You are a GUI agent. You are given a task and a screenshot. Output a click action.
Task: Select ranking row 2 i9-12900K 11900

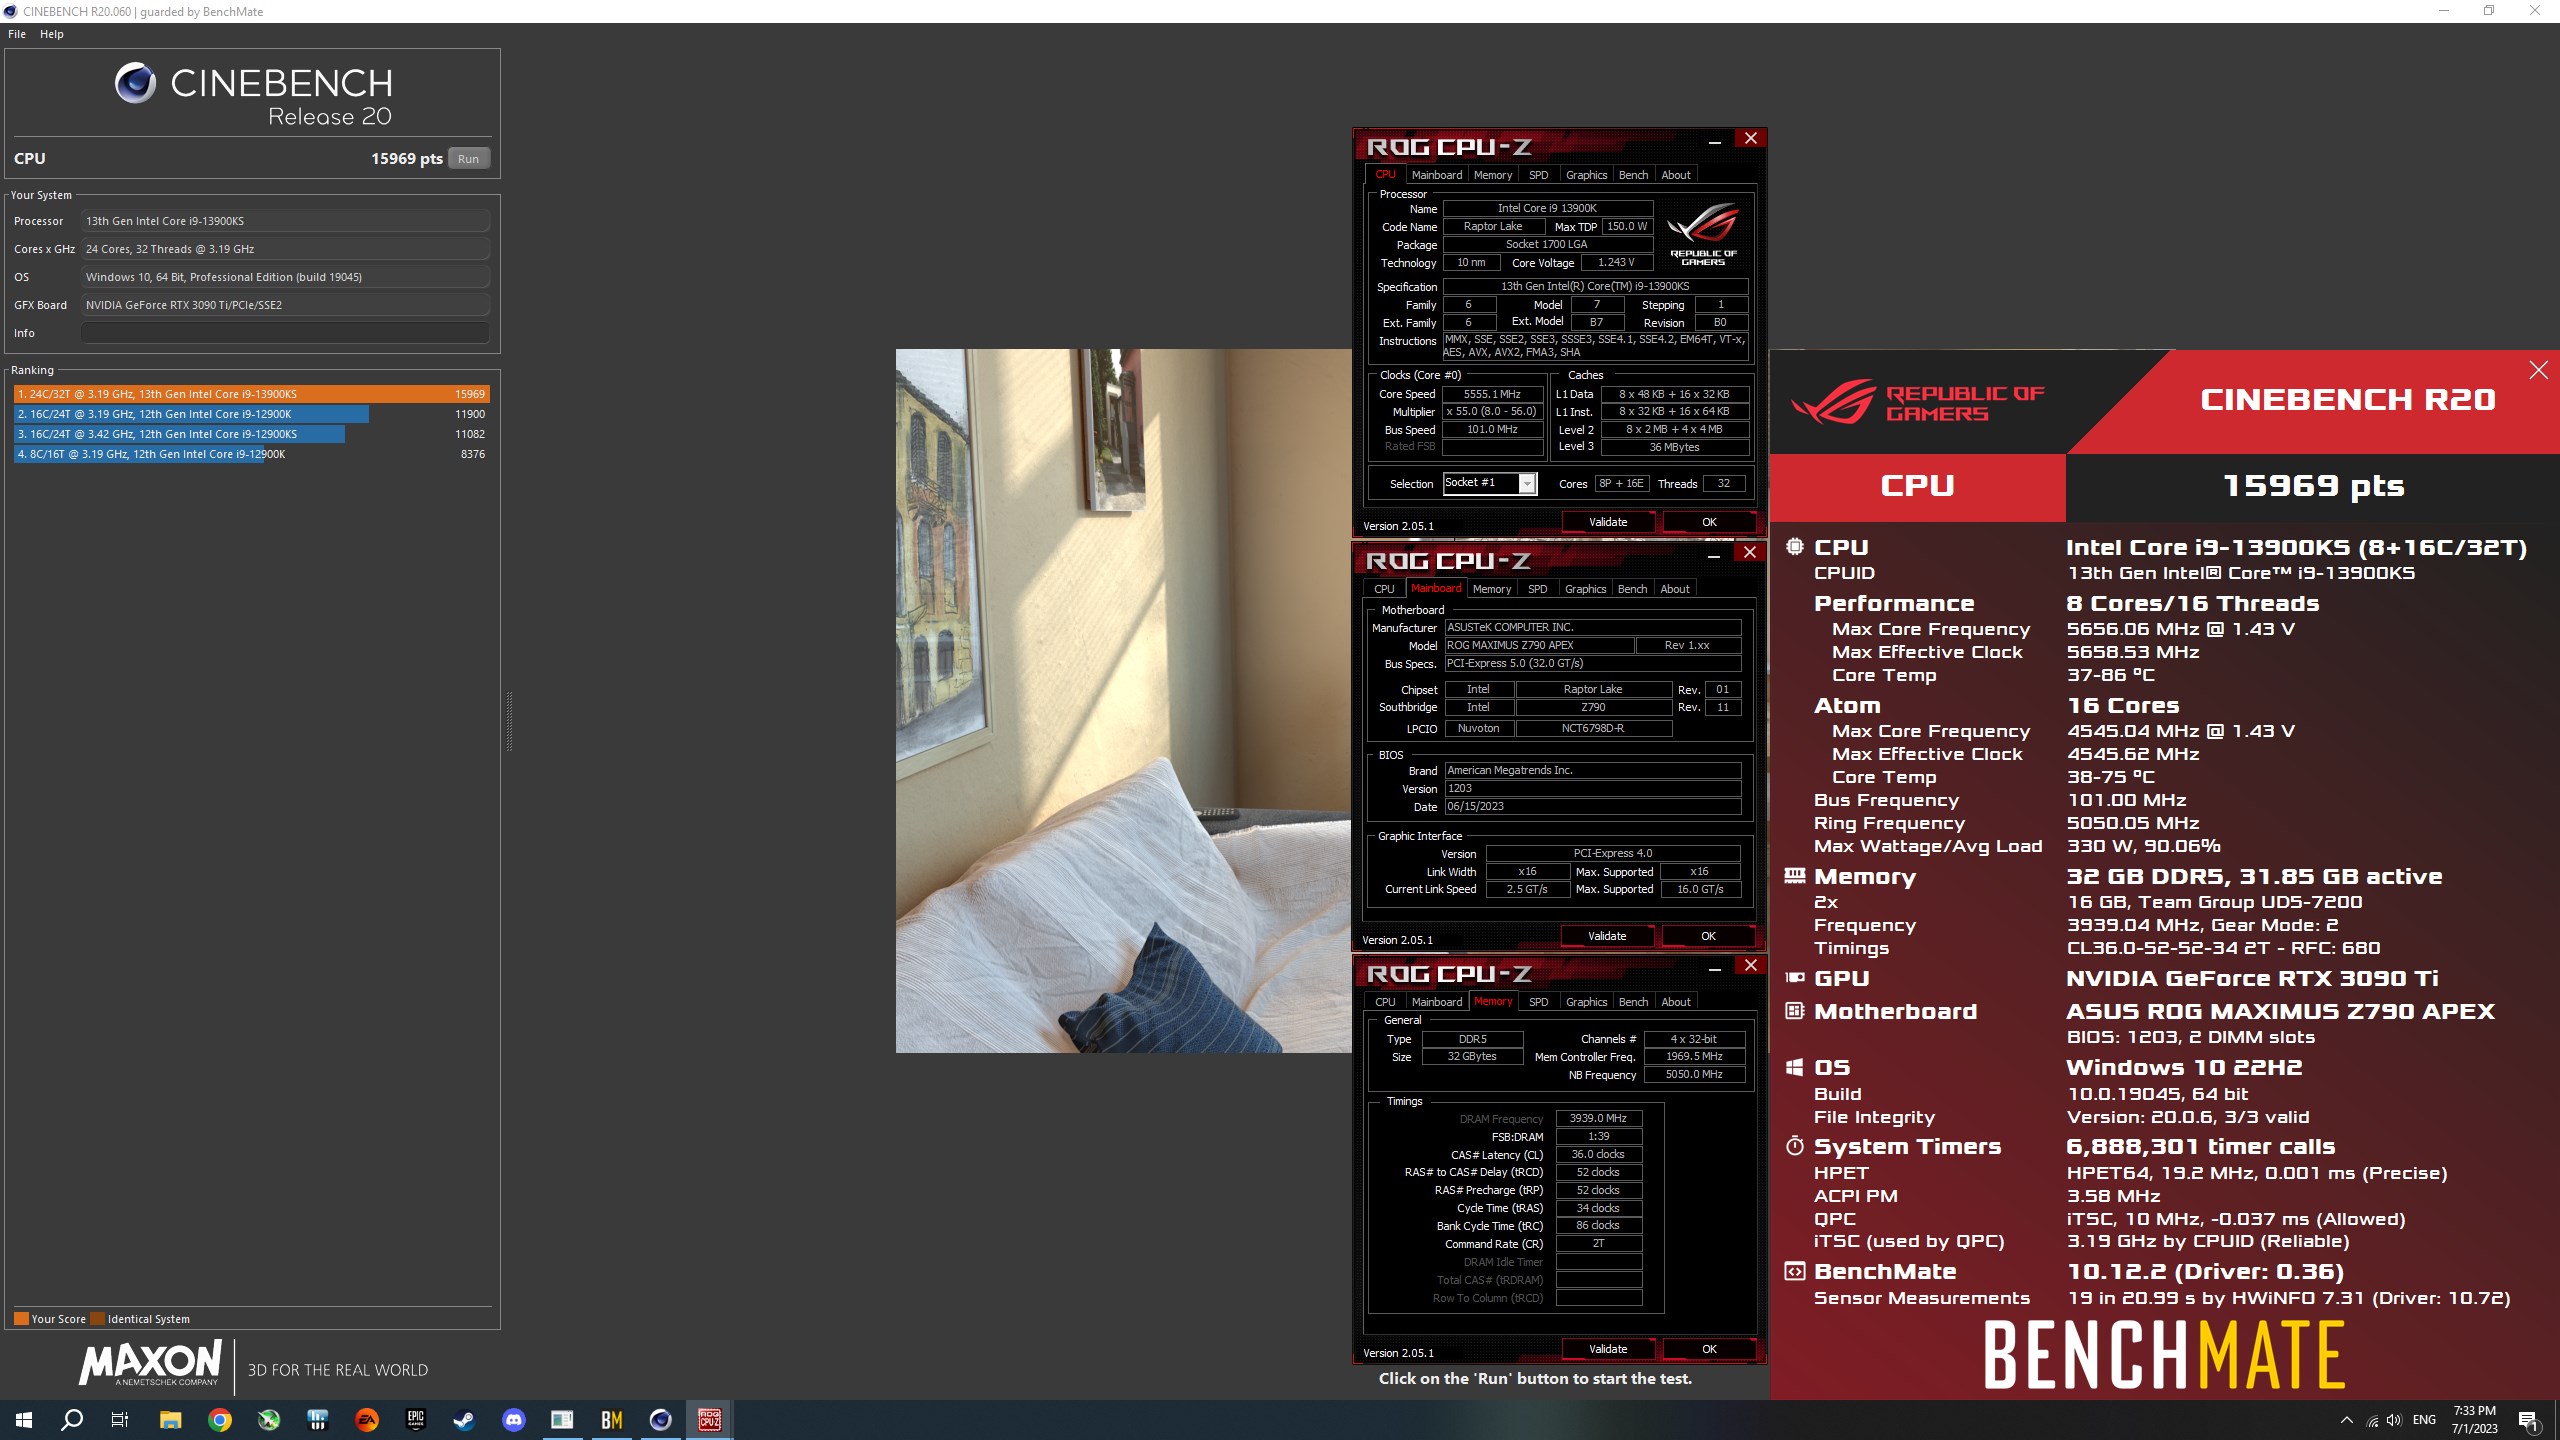point(251,414)
